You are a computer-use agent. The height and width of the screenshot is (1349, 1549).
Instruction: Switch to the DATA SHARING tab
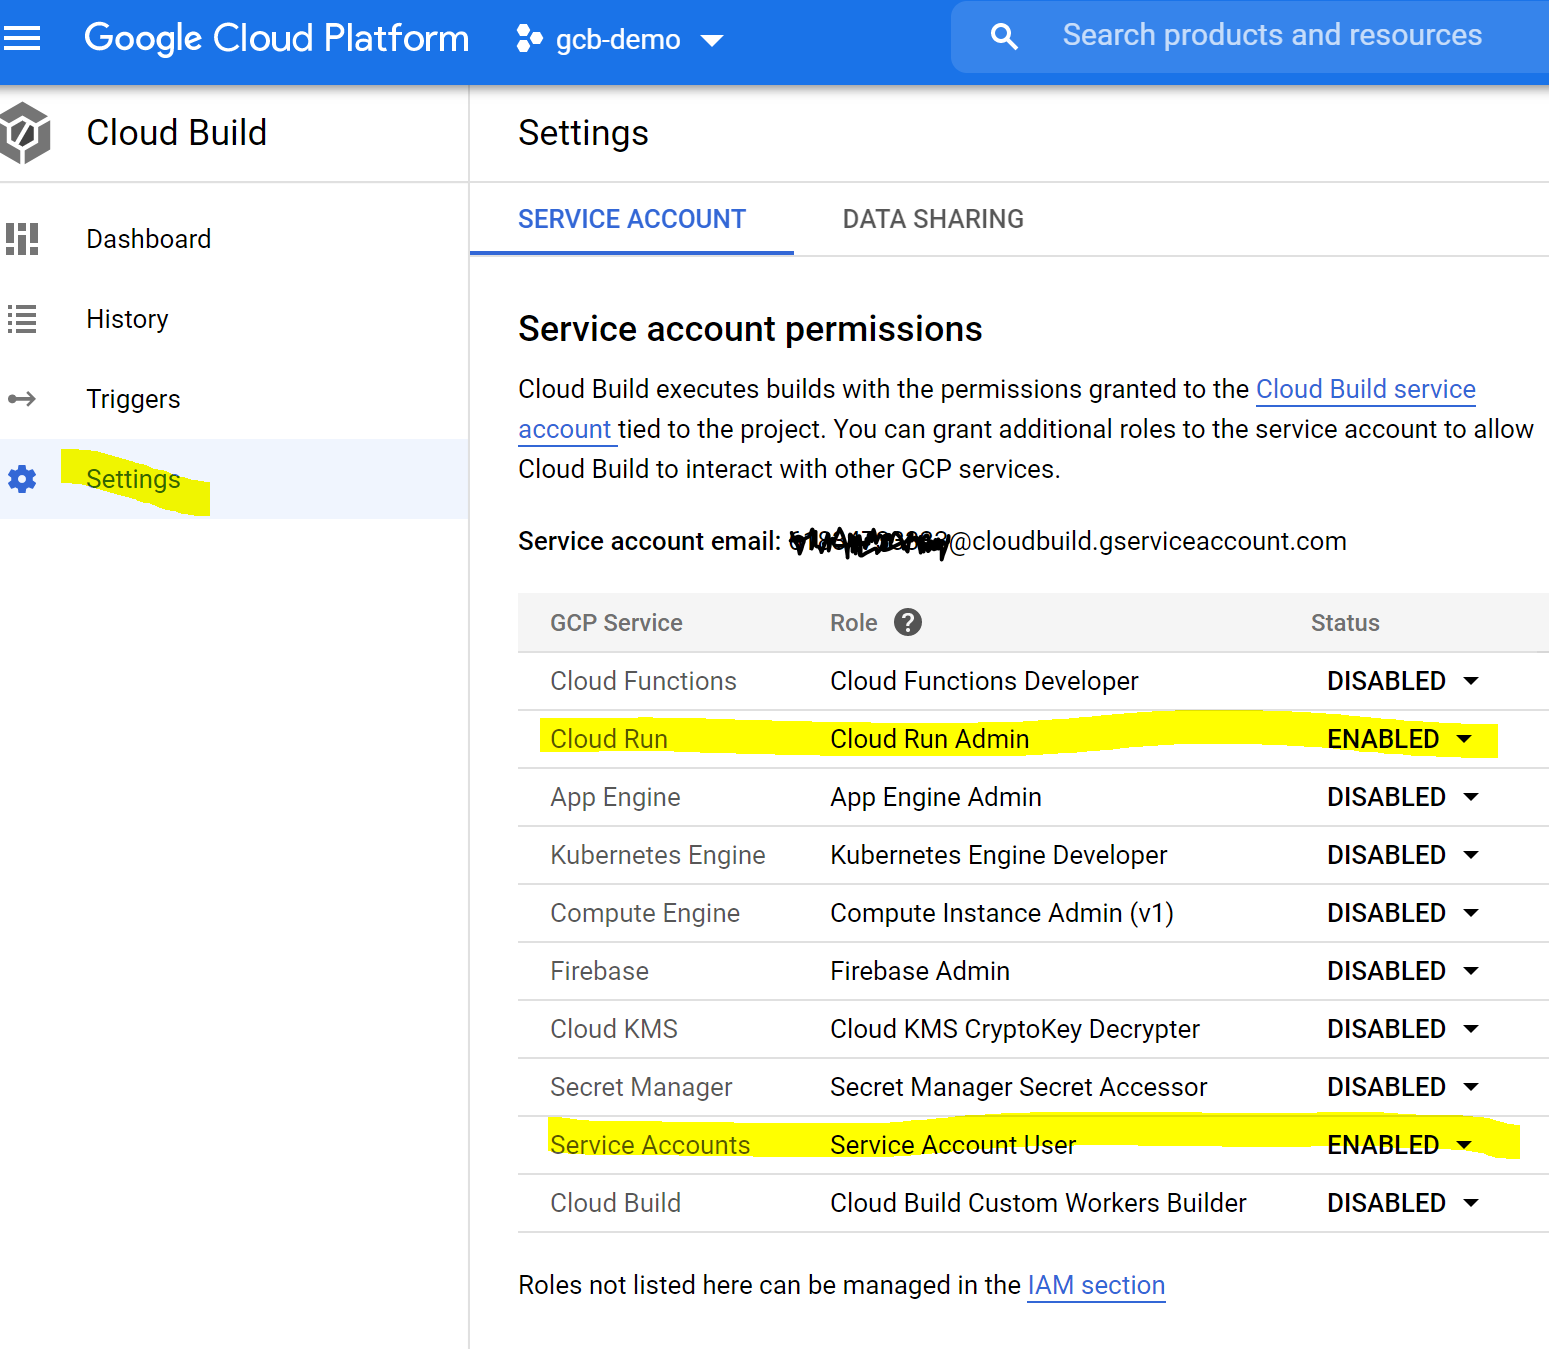[x=933, y=219]
